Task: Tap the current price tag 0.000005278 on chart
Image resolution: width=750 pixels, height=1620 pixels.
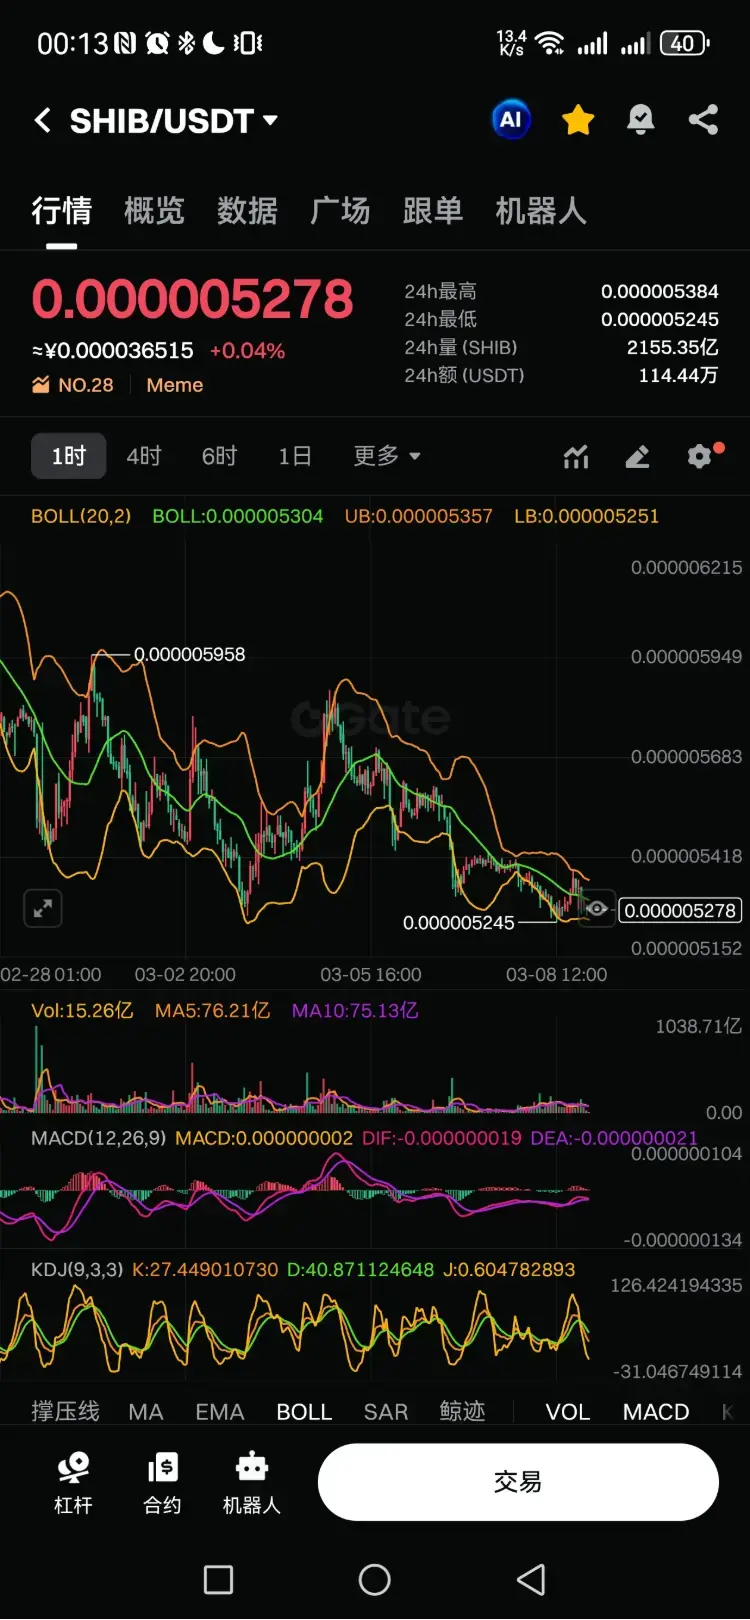Action: (x=681, y=910)
